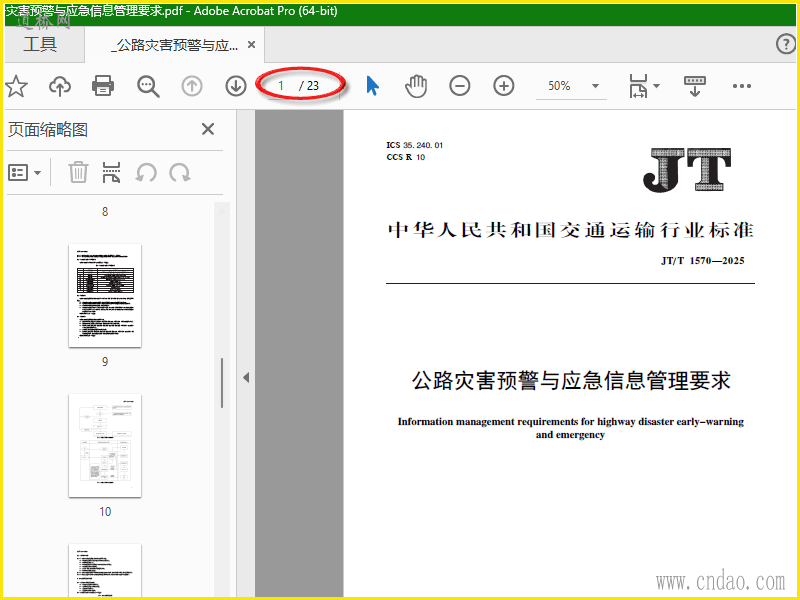This screenshot has height=600, width=800.
Task: Open the help question mark
Action: [786, 44]
